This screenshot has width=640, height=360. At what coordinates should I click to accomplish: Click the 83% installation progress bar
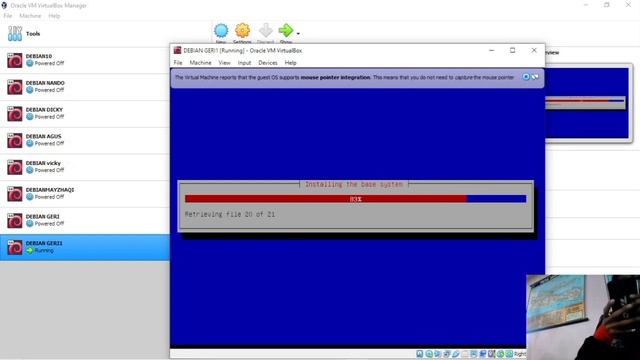click(356, 199)
